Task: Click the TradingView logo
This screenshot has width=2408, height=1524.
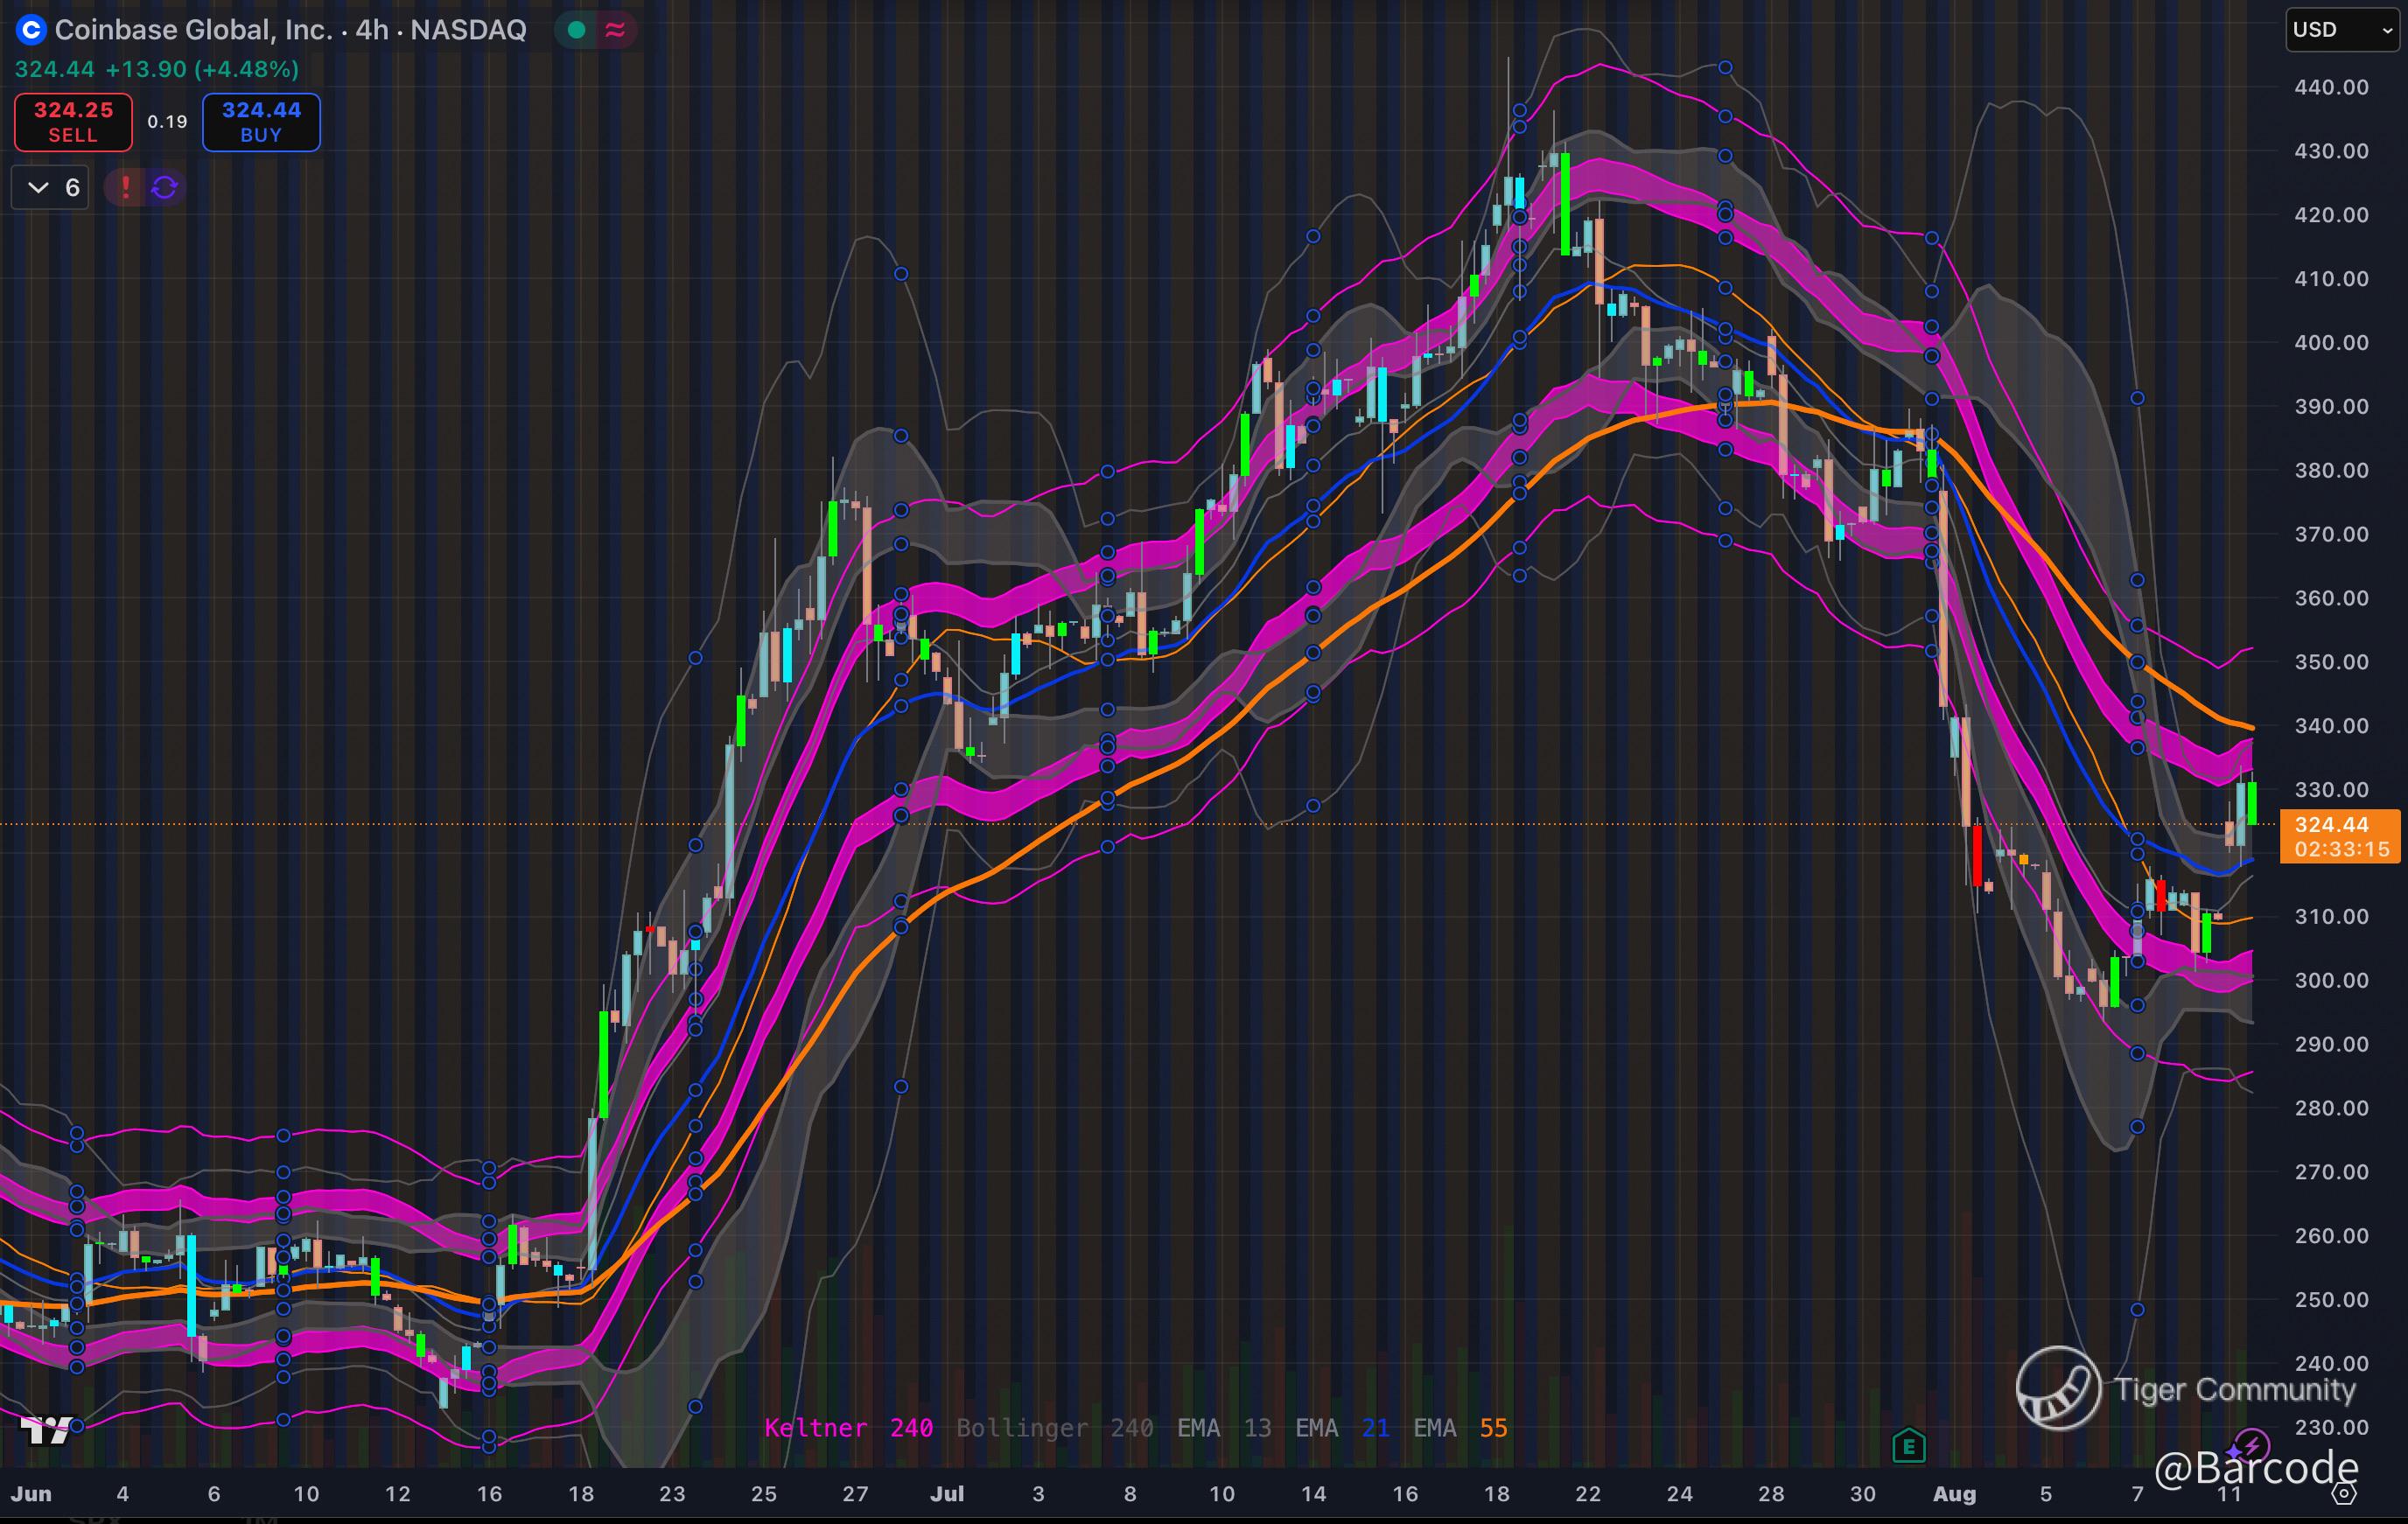Action: point(45,1430)
